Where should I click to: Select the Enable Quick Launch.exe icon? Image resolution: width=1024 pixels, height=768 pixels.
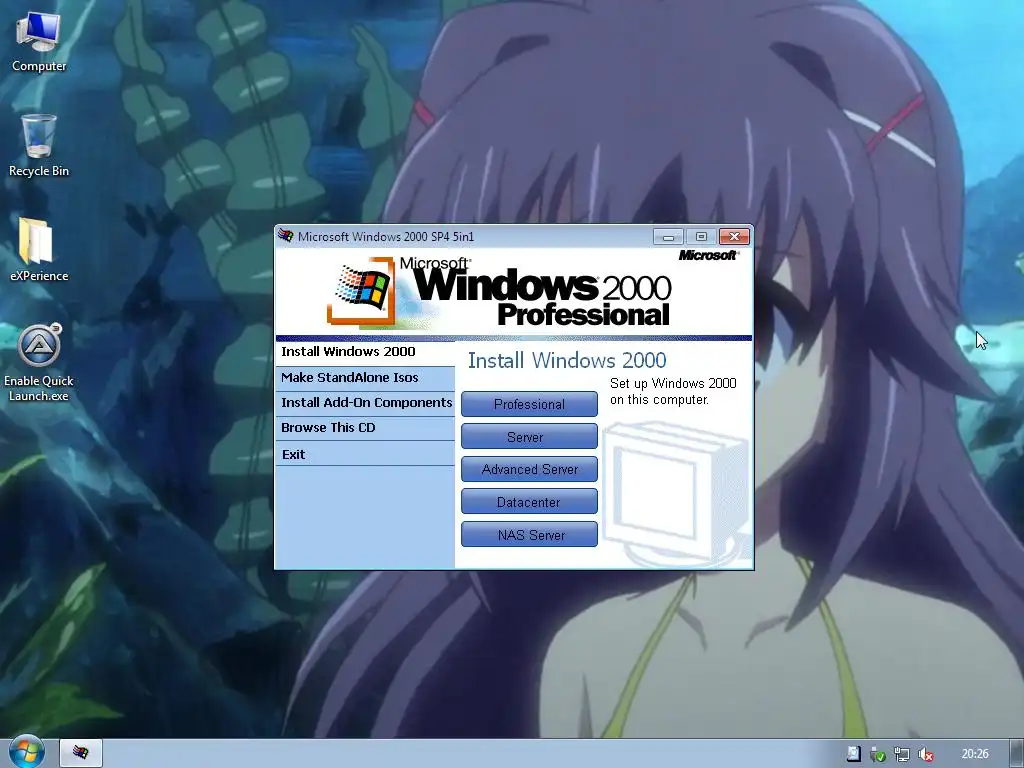tap(39, 362)
